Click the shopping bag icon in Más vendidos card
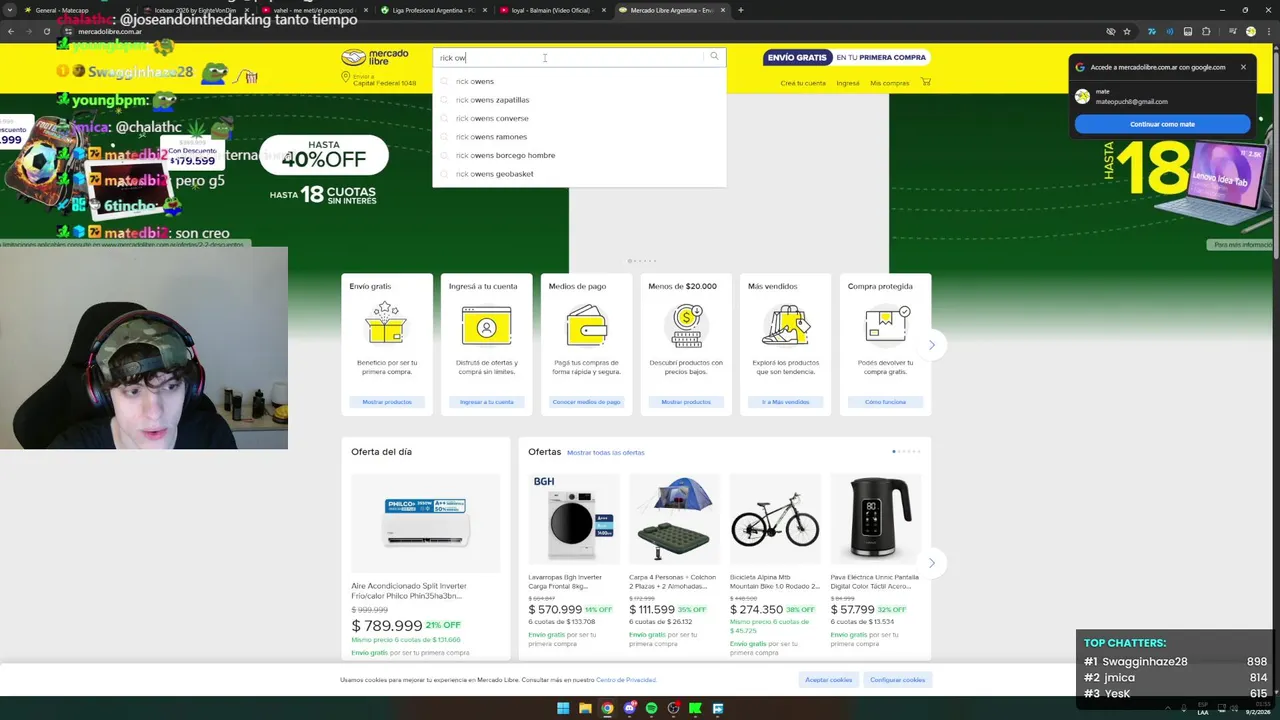The width and height of the screenshot is (1280, 720). coord(786,325)
